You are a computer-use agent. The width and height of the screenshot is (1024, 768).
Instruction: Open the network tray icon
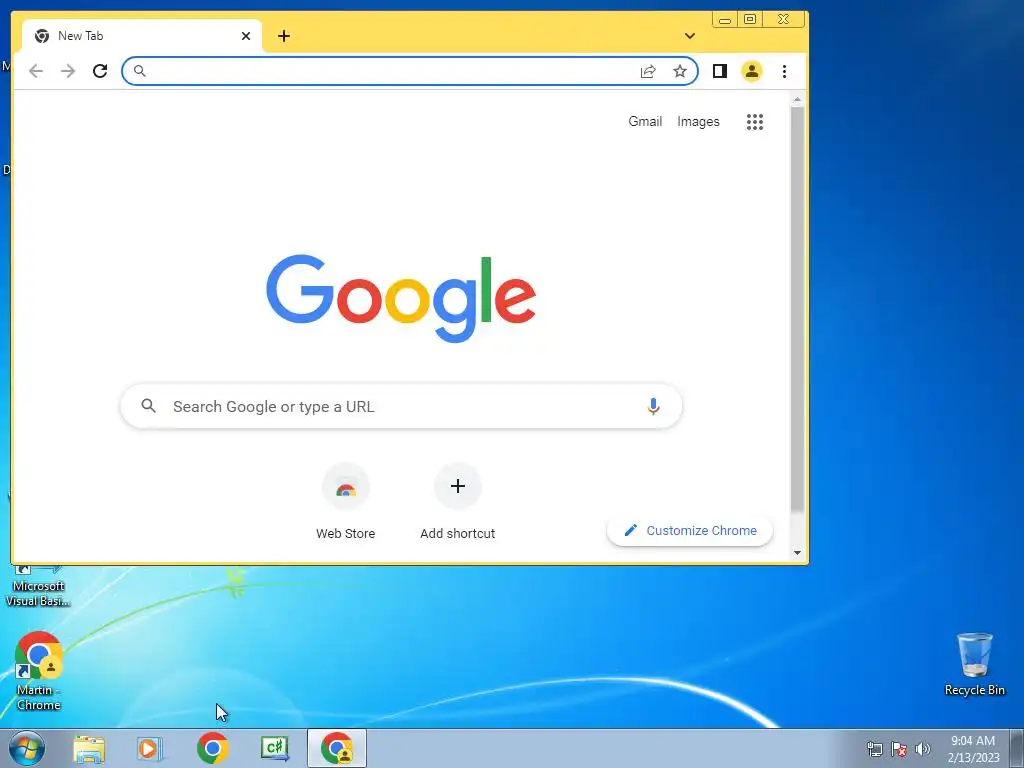(x=874, y=749)
